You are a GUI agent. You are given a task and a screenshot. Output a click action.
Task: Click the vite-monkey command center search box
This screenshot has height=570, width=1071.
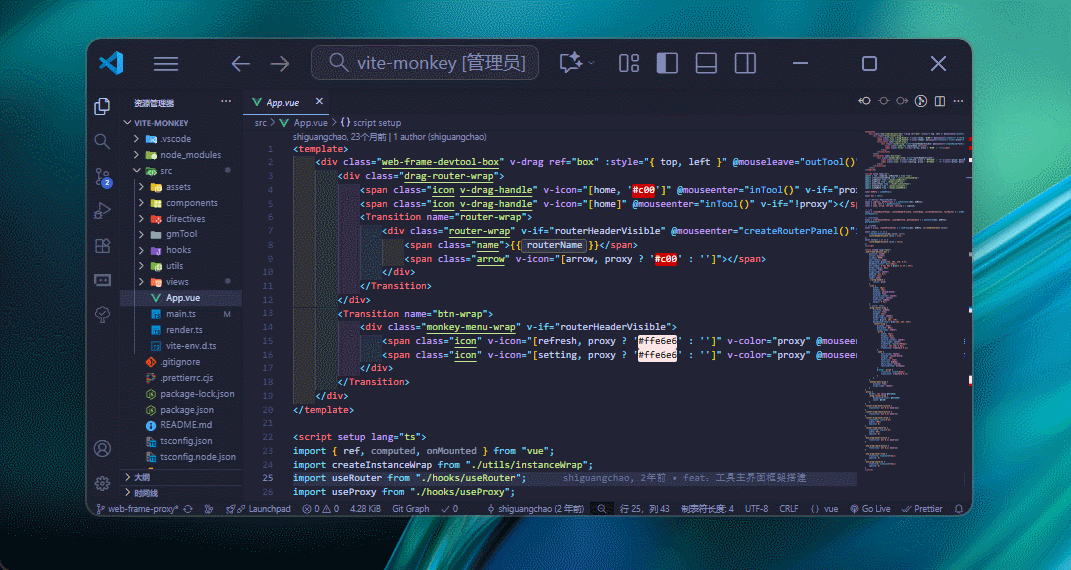[x=425, y=63]
